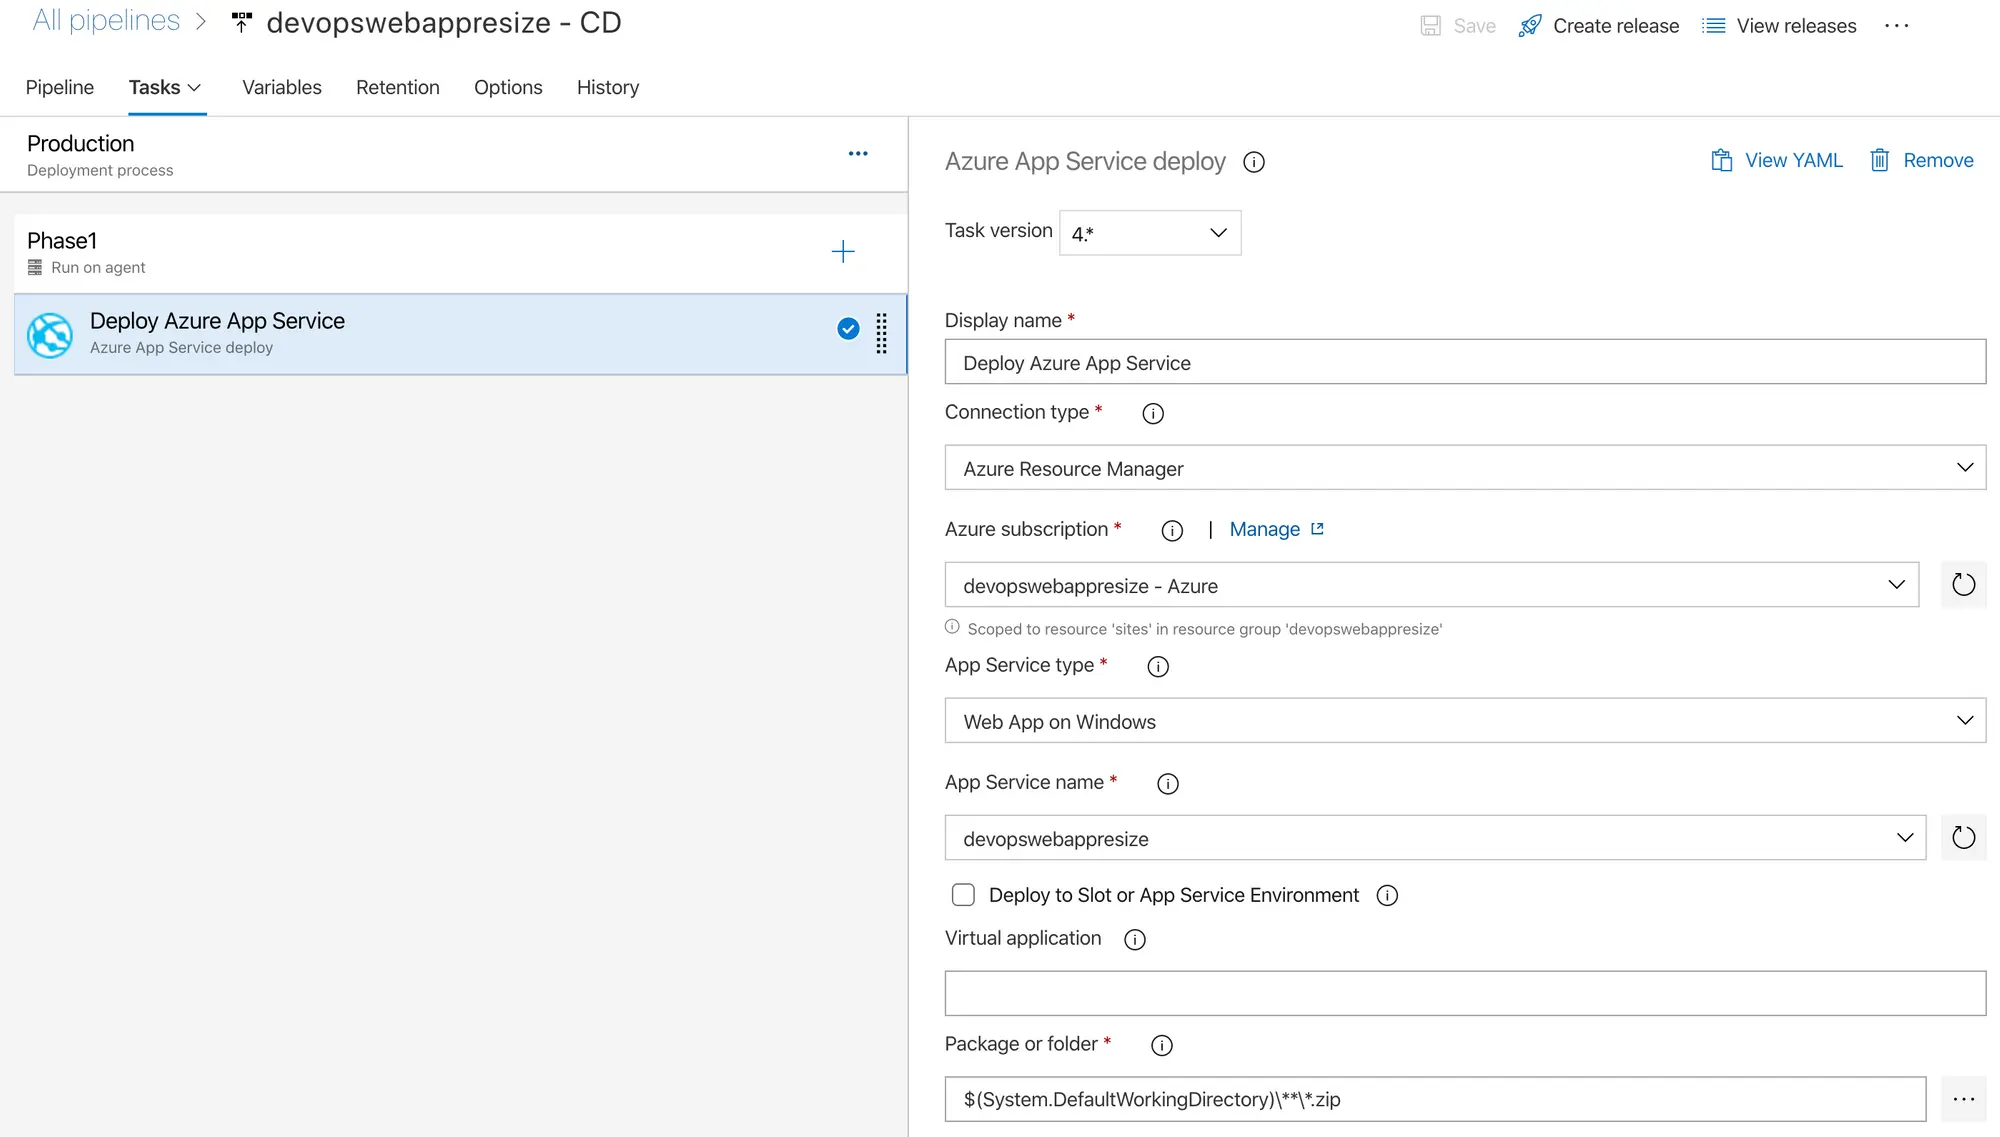
Task: Show info for App Service type
Action: (1158, 666)
